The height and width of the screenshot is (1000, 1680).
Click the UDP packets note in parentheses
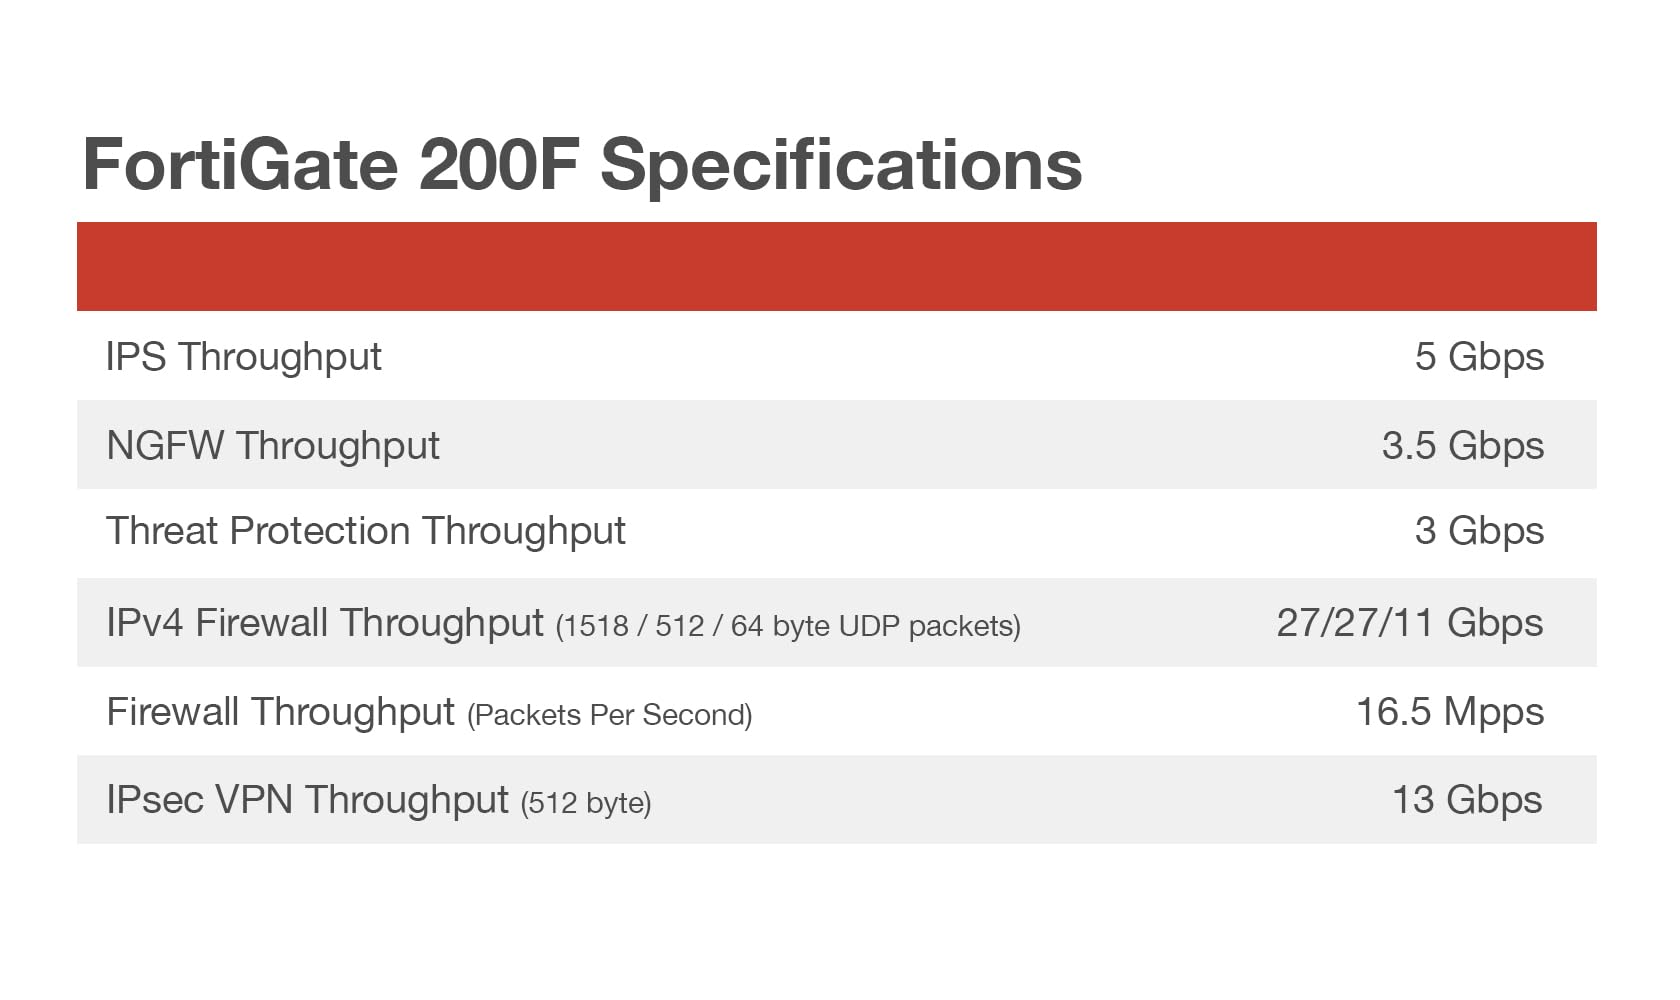(x=788, y=626)
